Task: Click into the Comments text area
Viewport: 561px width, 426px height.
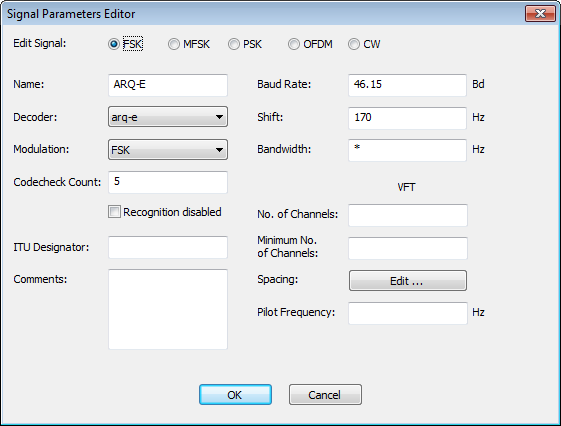Action: pyautogui.click(x=168, y=309)
